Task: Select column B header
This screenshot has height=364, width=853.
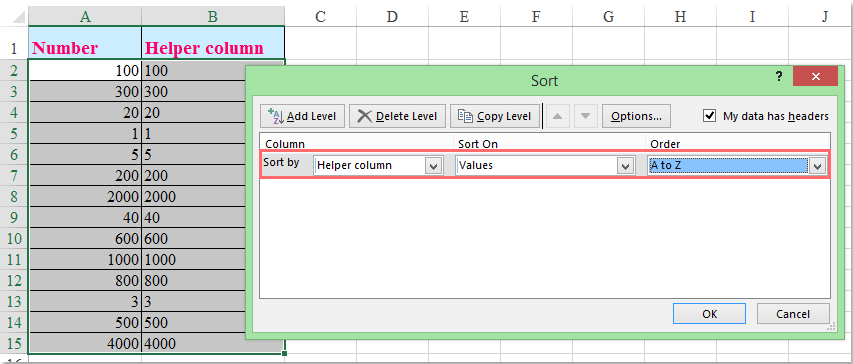Action: pyautogui.click(x=213, y=17)
